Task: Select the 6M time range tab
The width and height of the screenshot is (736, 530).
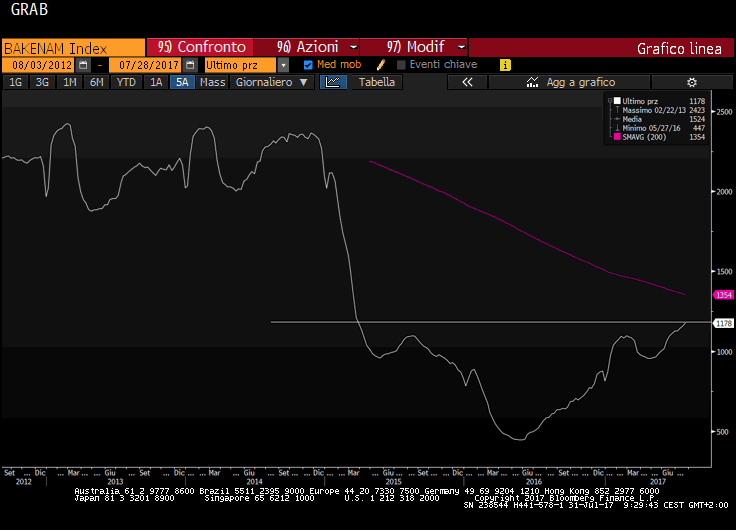Action: [x=97, y=82]
